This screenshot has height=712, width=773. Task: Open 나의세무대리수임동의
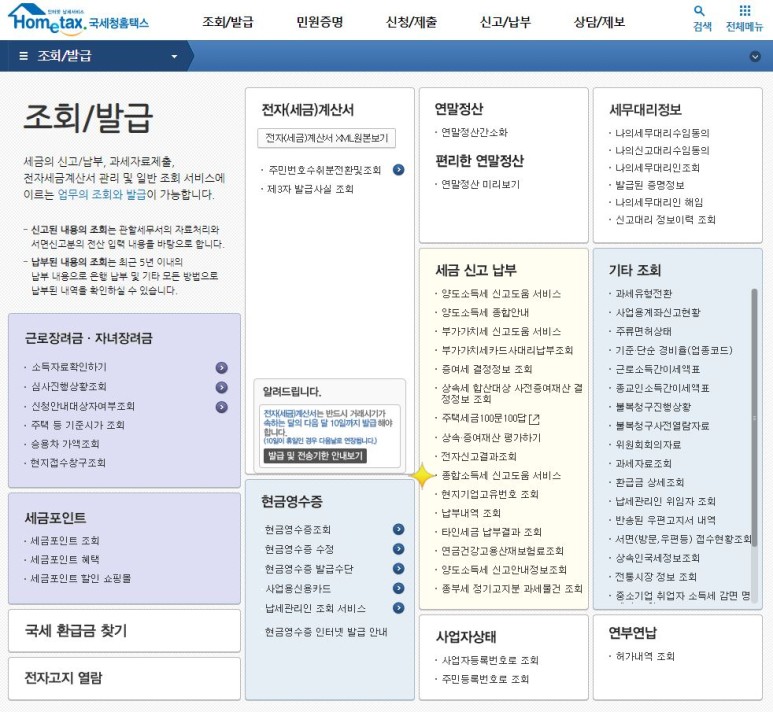point(662,133)
